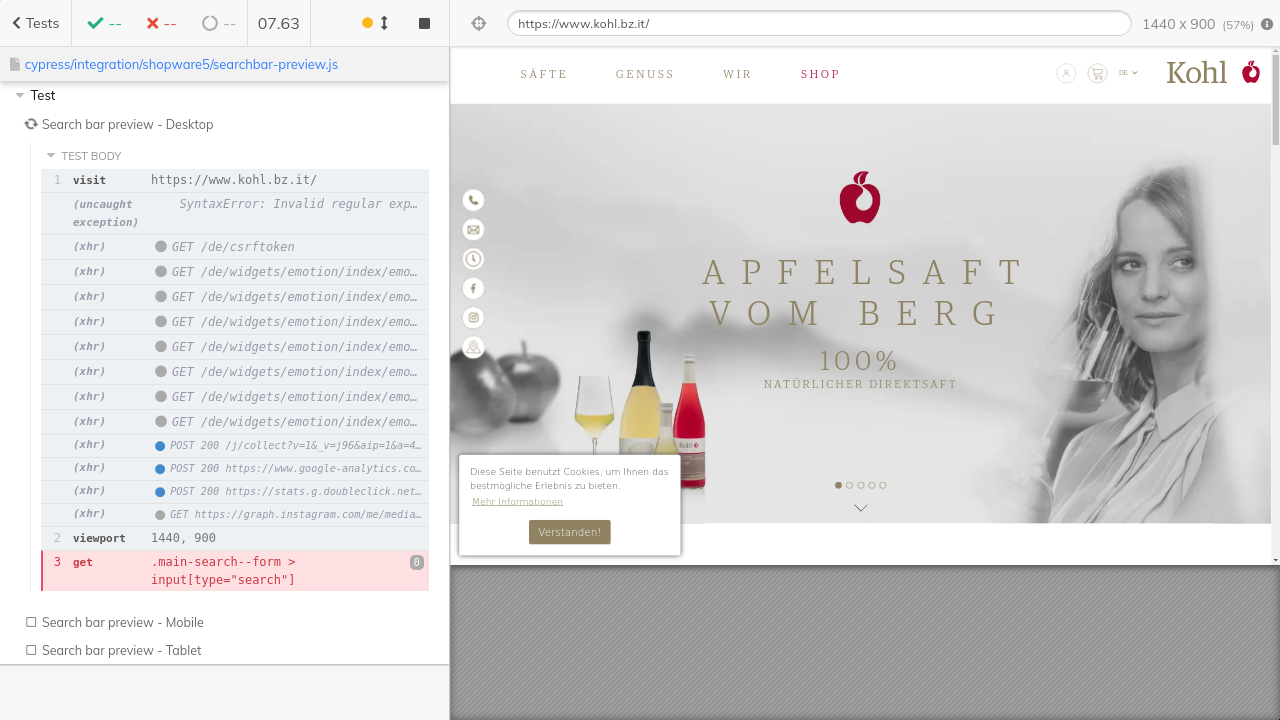
Task: Select the first carousel slide dot
Action: 838,485
